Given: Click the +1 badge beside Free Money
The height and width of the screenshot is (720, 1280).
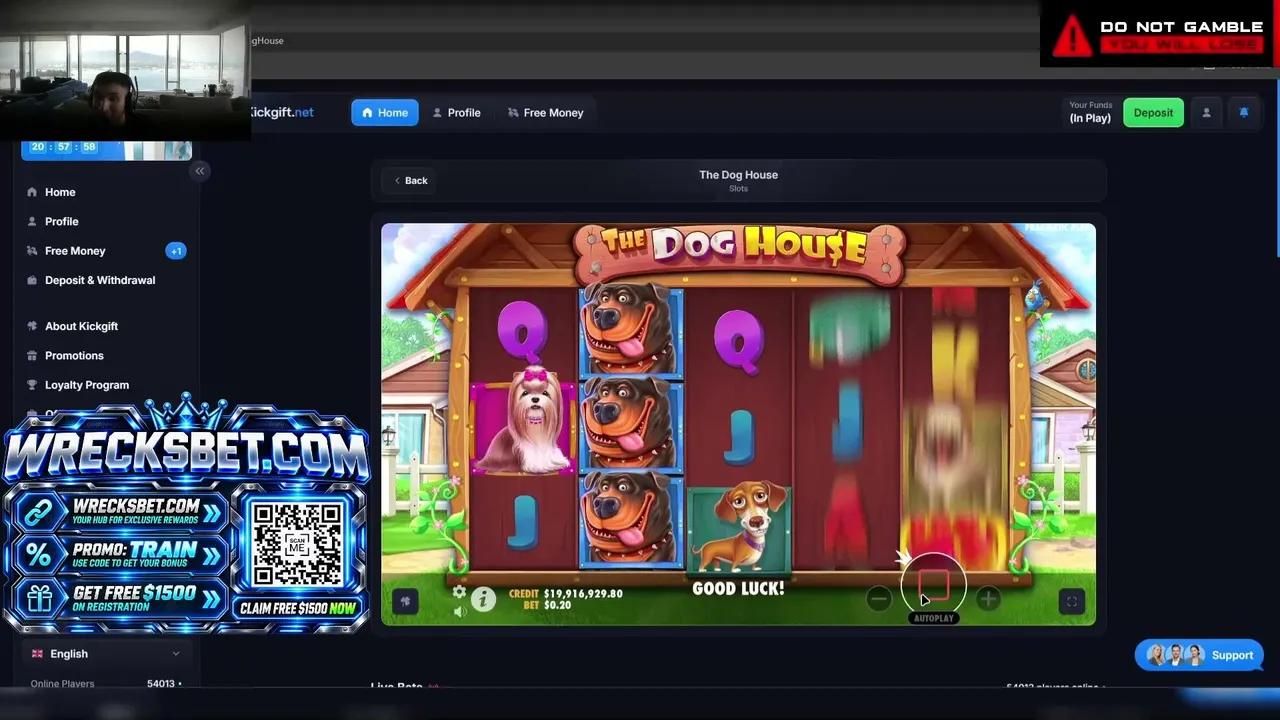Looking at the screenshot, I should (x=176, y=251).
